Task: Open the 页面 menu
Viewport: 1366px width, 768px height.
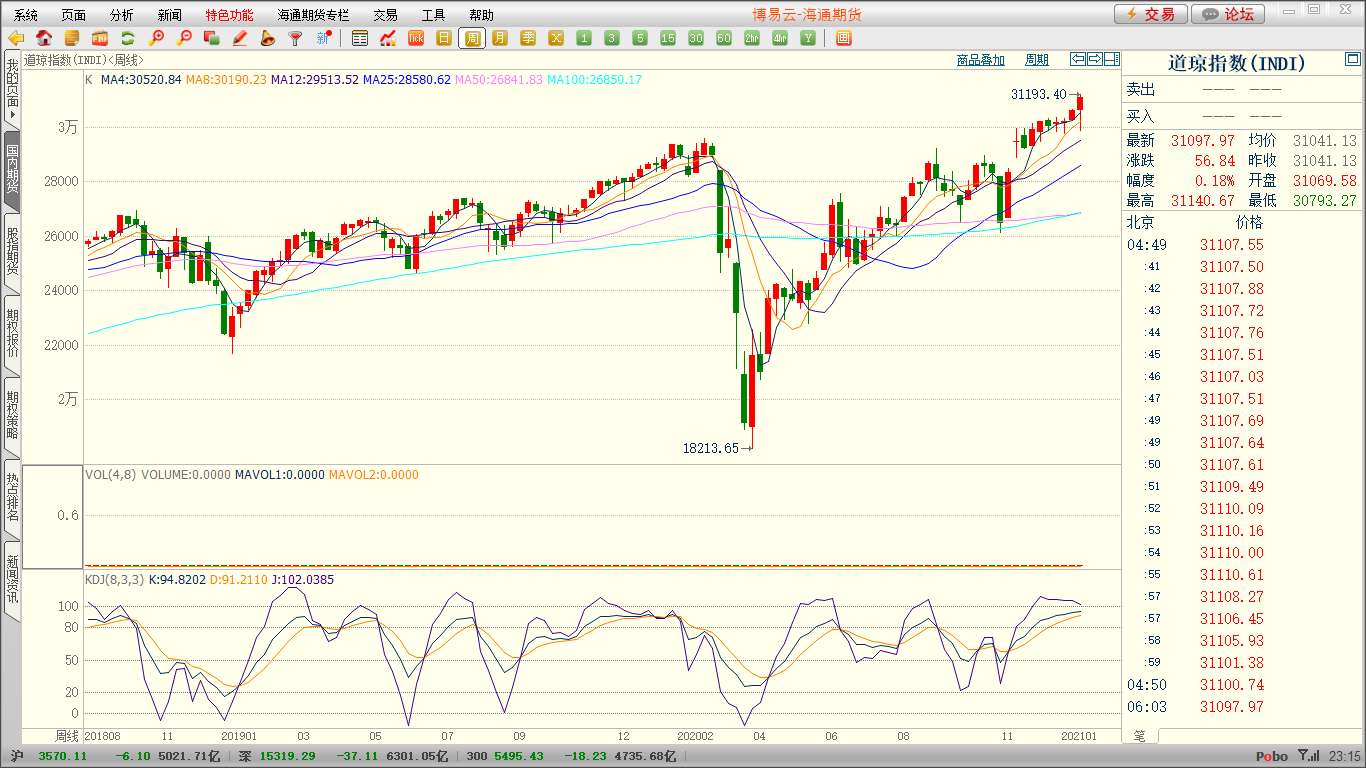Action: 74,15
